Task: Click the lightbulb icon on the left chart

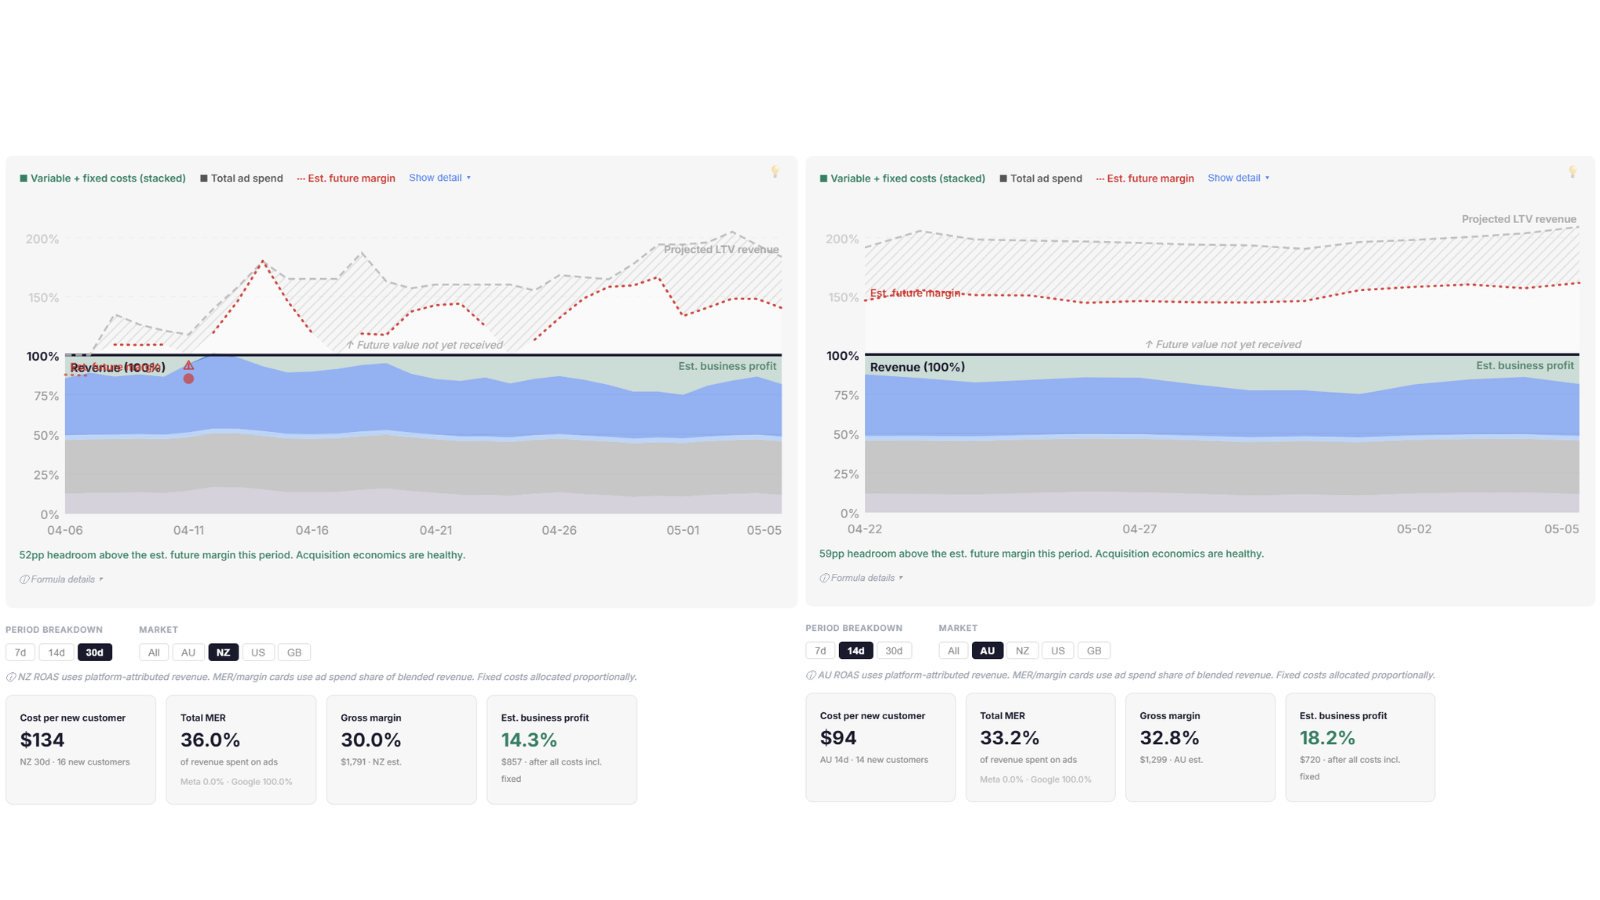Action: [775, 173]
